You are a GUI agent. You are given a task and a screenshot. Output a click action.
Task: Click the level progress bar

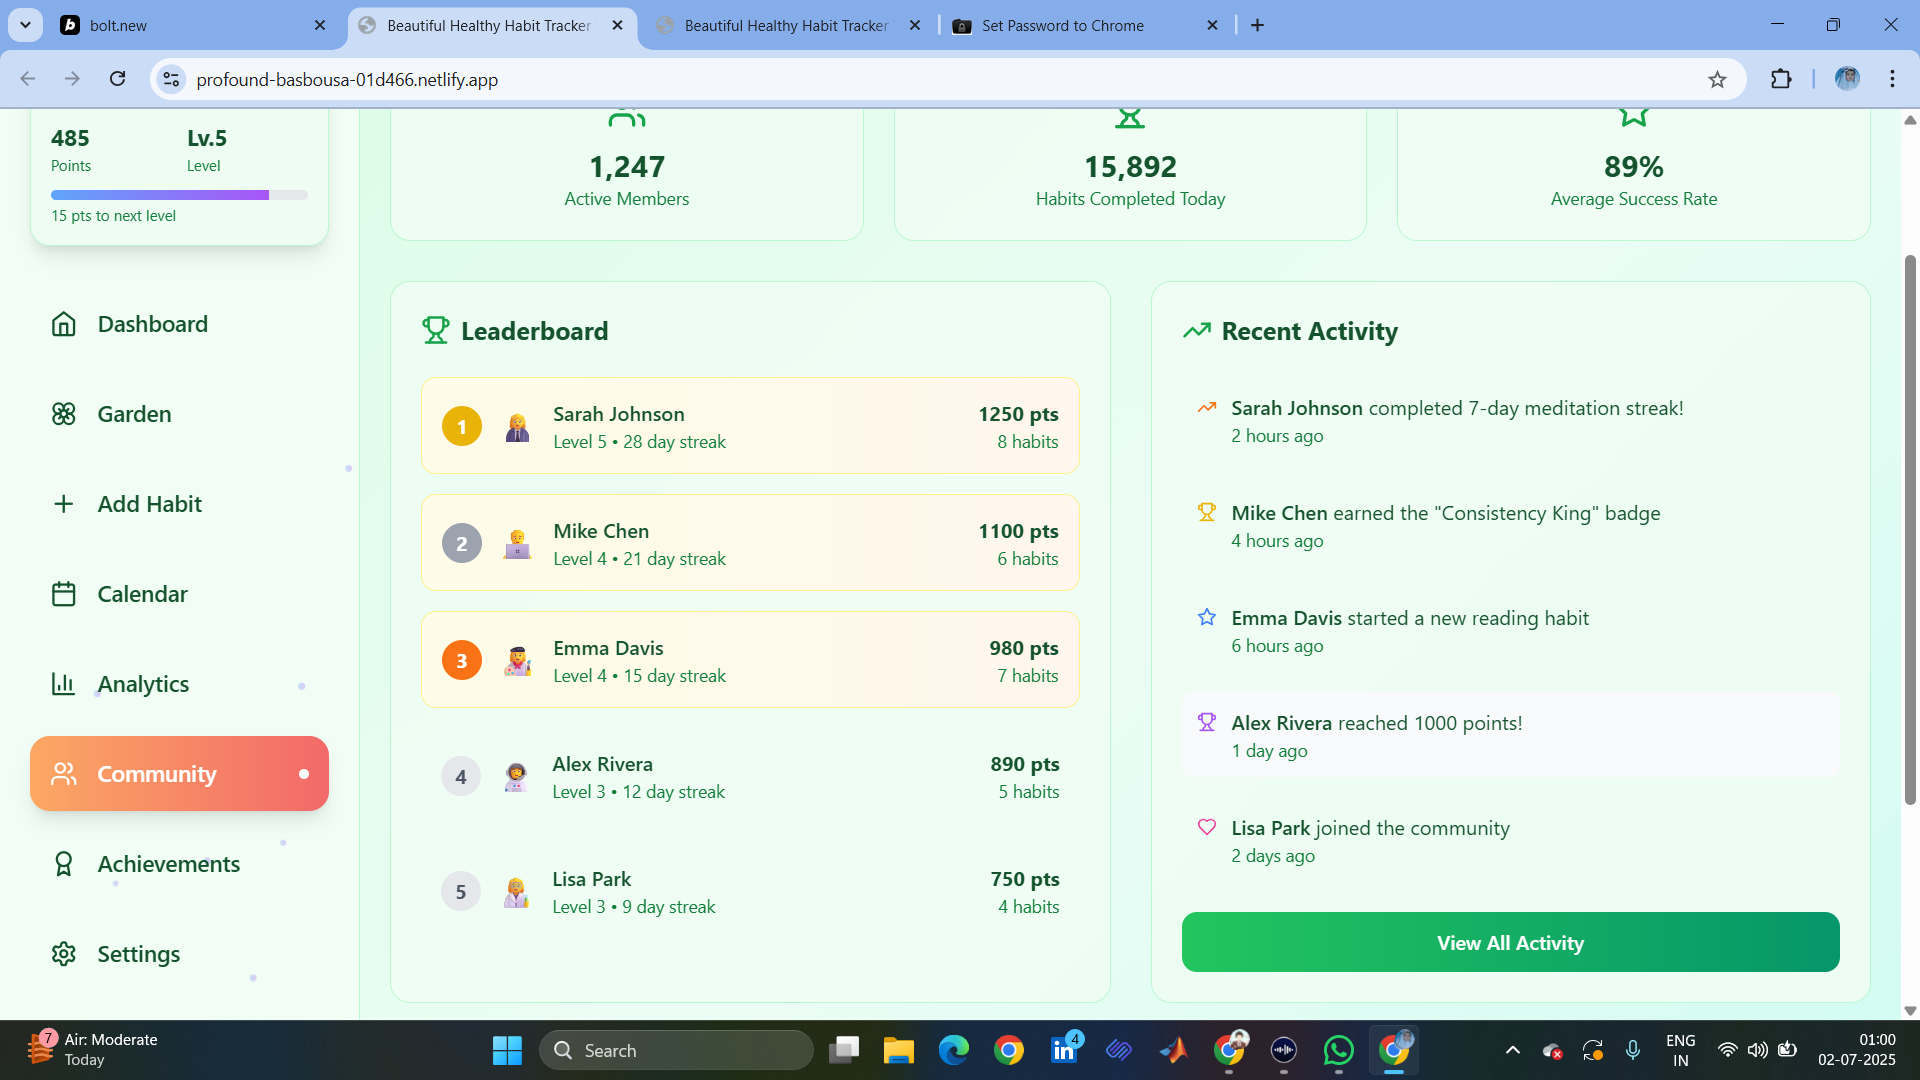(179, 195)
